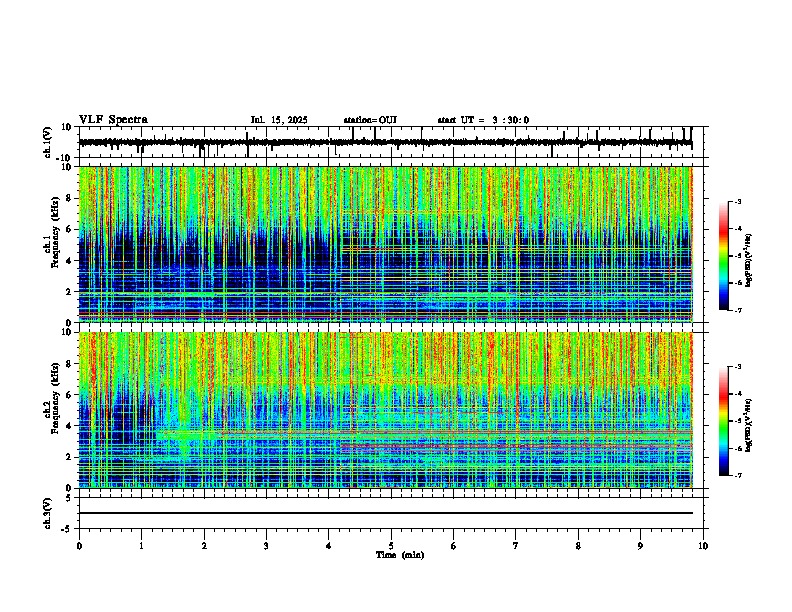The image size is (792, 612).
Task: Click the "VLF Spectra" title text
Action: [113, 120]
